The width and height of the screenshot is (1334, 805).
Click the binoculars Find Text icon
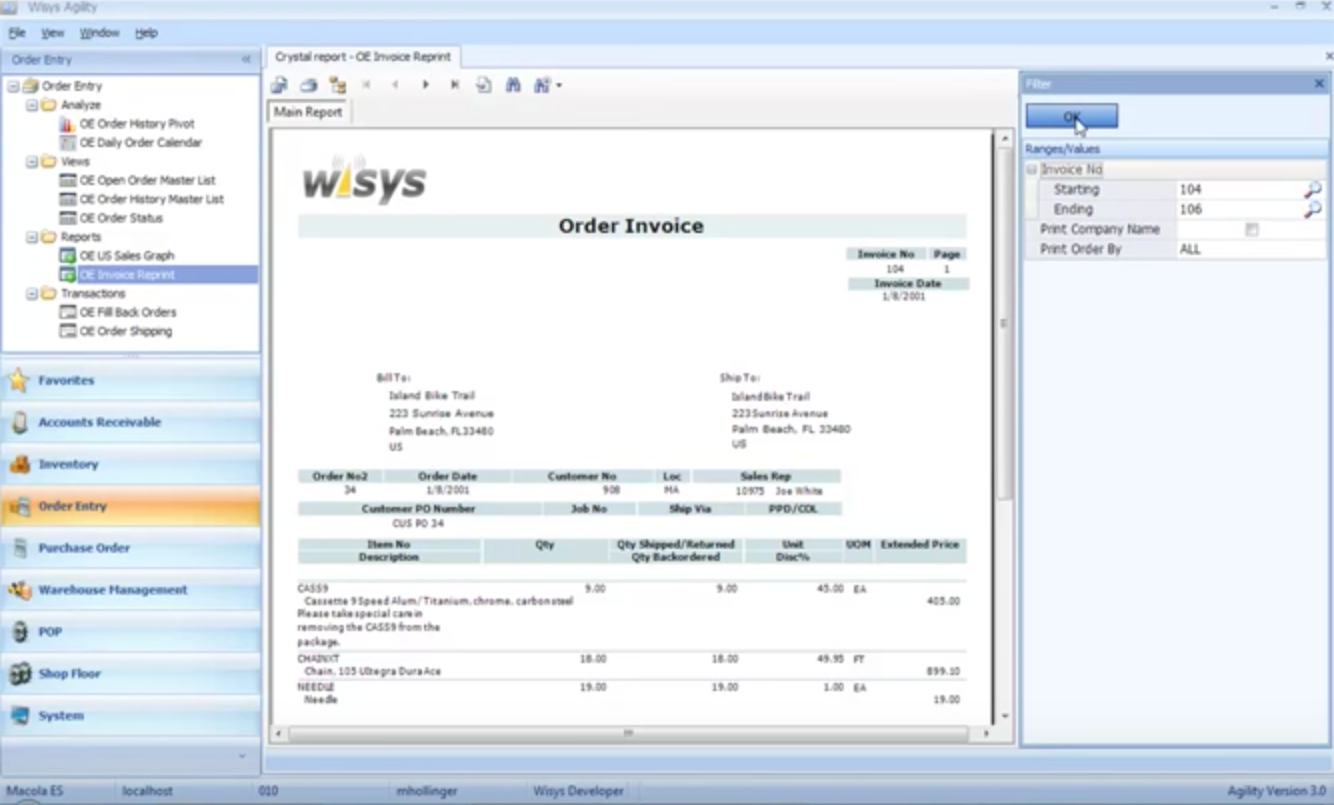pyautogui.click(x=513, y=85)
